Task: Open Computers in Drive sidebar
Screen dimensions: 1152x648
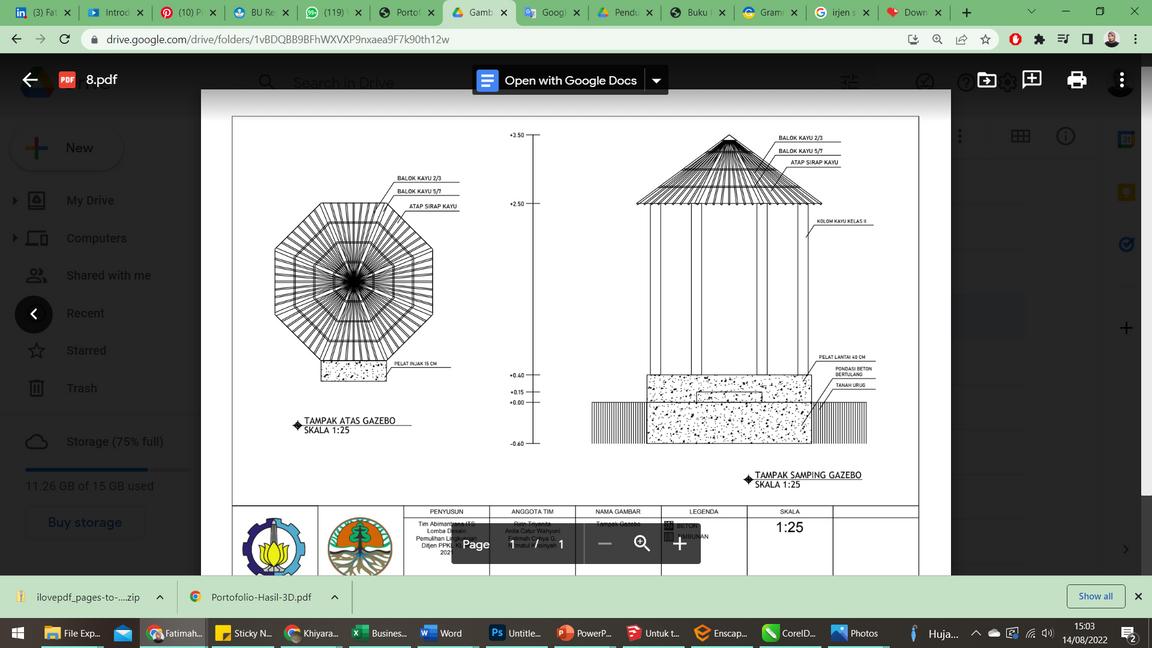Action: [x=96, y=238]
